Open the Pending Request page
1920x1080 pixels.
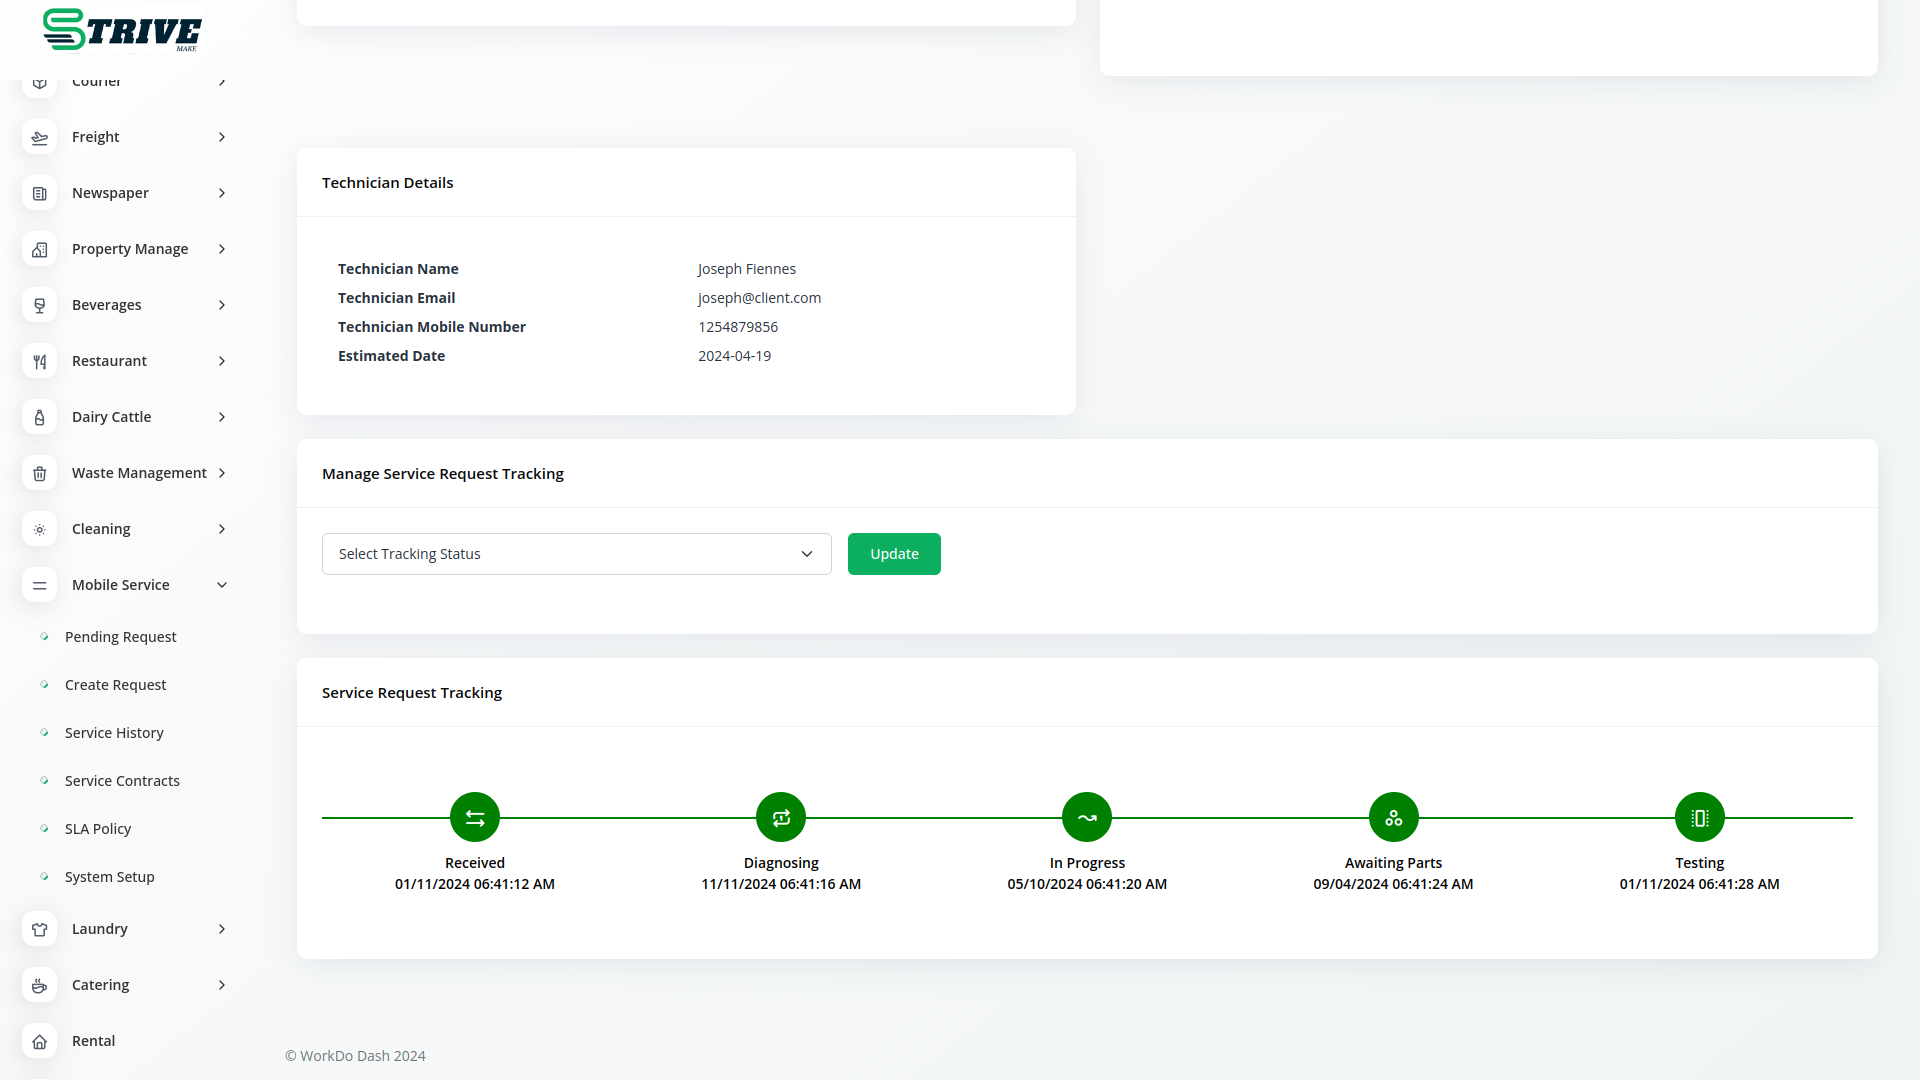120,637
